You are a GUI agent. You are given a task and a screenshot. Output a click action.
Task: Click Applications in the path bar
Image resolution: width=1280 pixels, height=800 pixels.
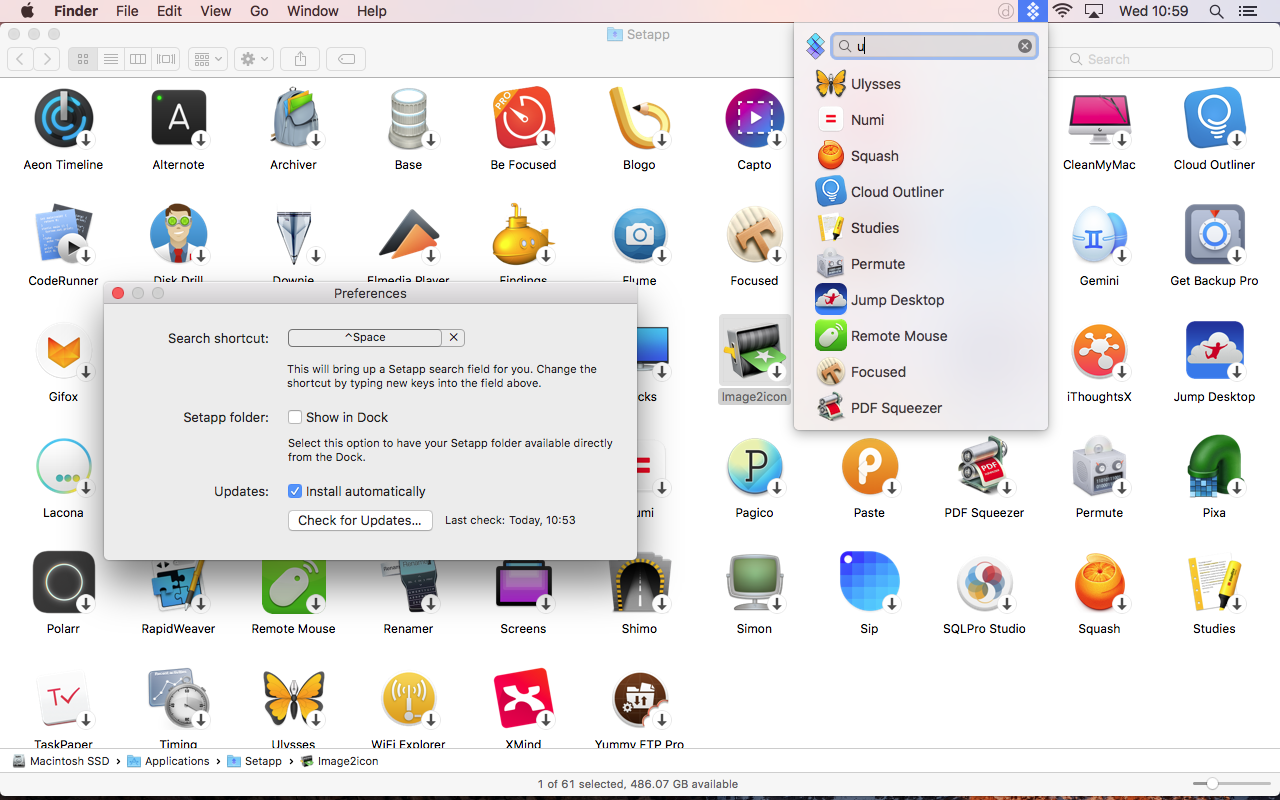168,761
